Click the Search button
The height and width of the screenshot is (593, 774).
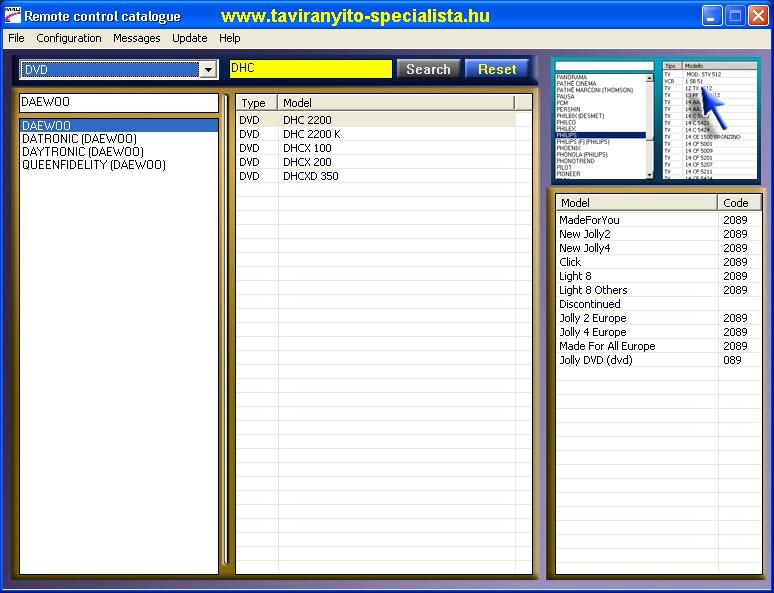428,69
